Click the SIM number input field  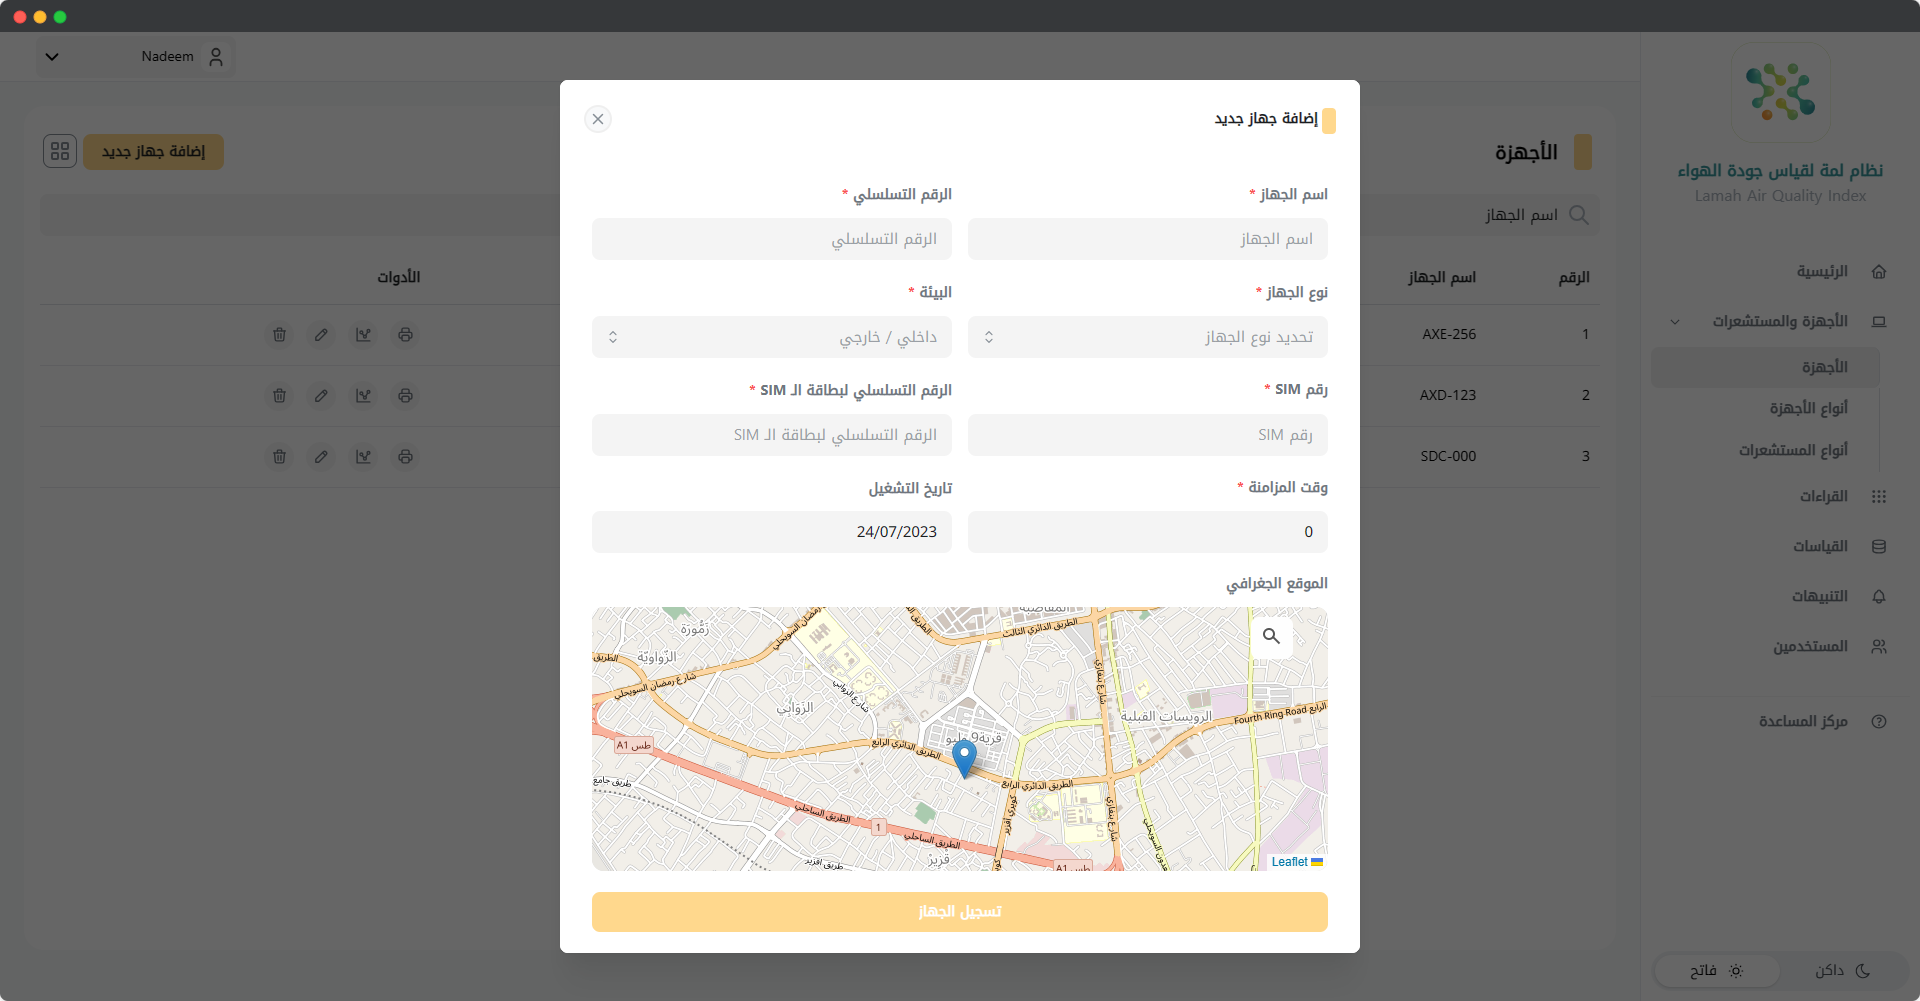coord(1148,435)
